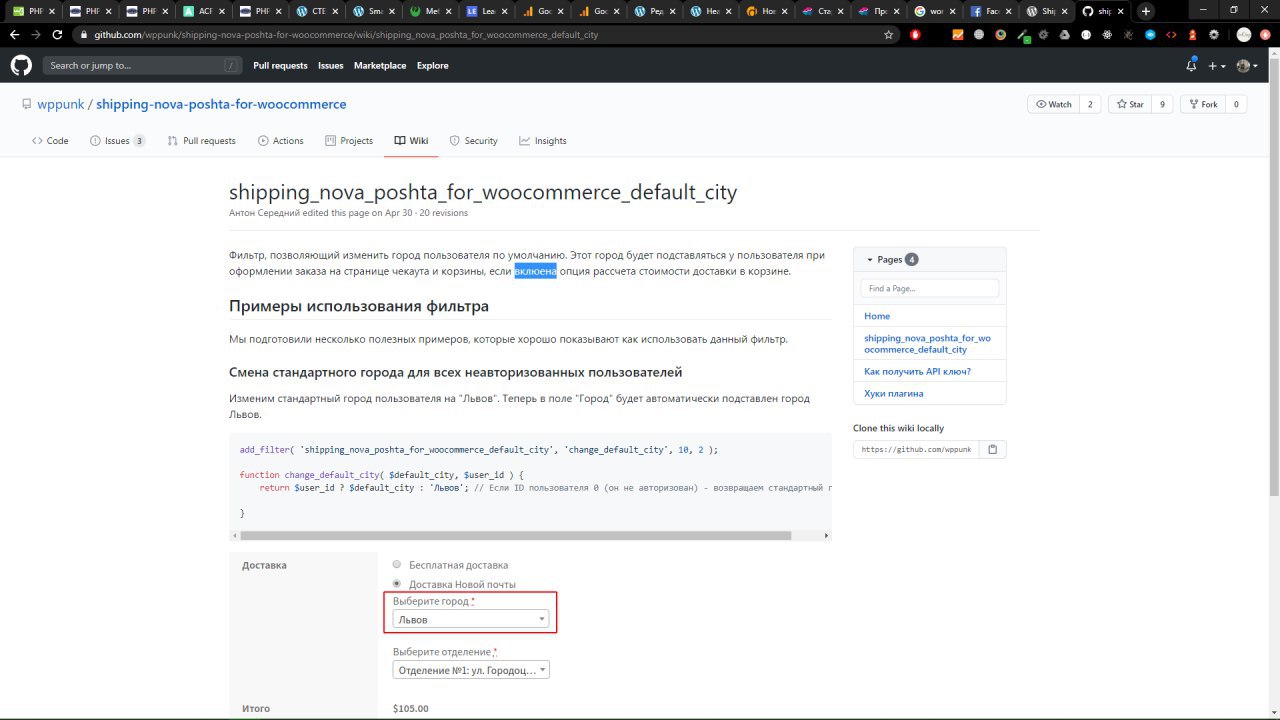The image size is (1280, 720).
Task: Open the Security tab
Action: tap(473, 141)
